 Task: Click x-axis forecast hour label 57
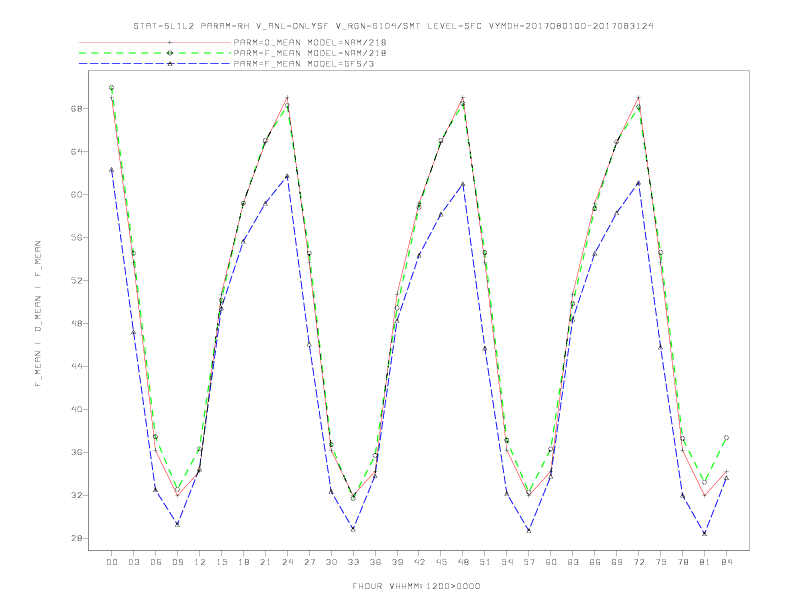tap(529, 562)
